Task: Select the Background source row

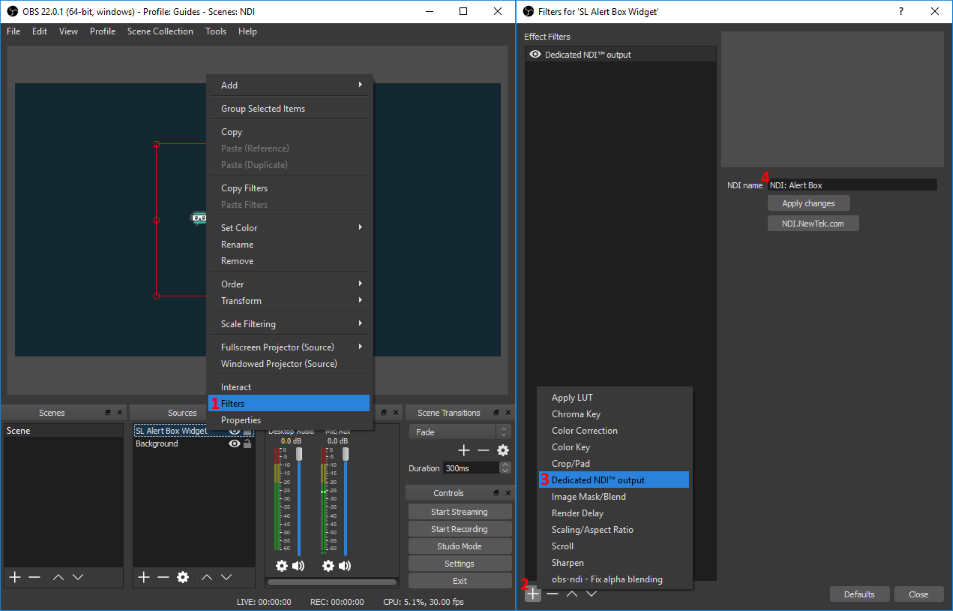Action: [194, 444]
